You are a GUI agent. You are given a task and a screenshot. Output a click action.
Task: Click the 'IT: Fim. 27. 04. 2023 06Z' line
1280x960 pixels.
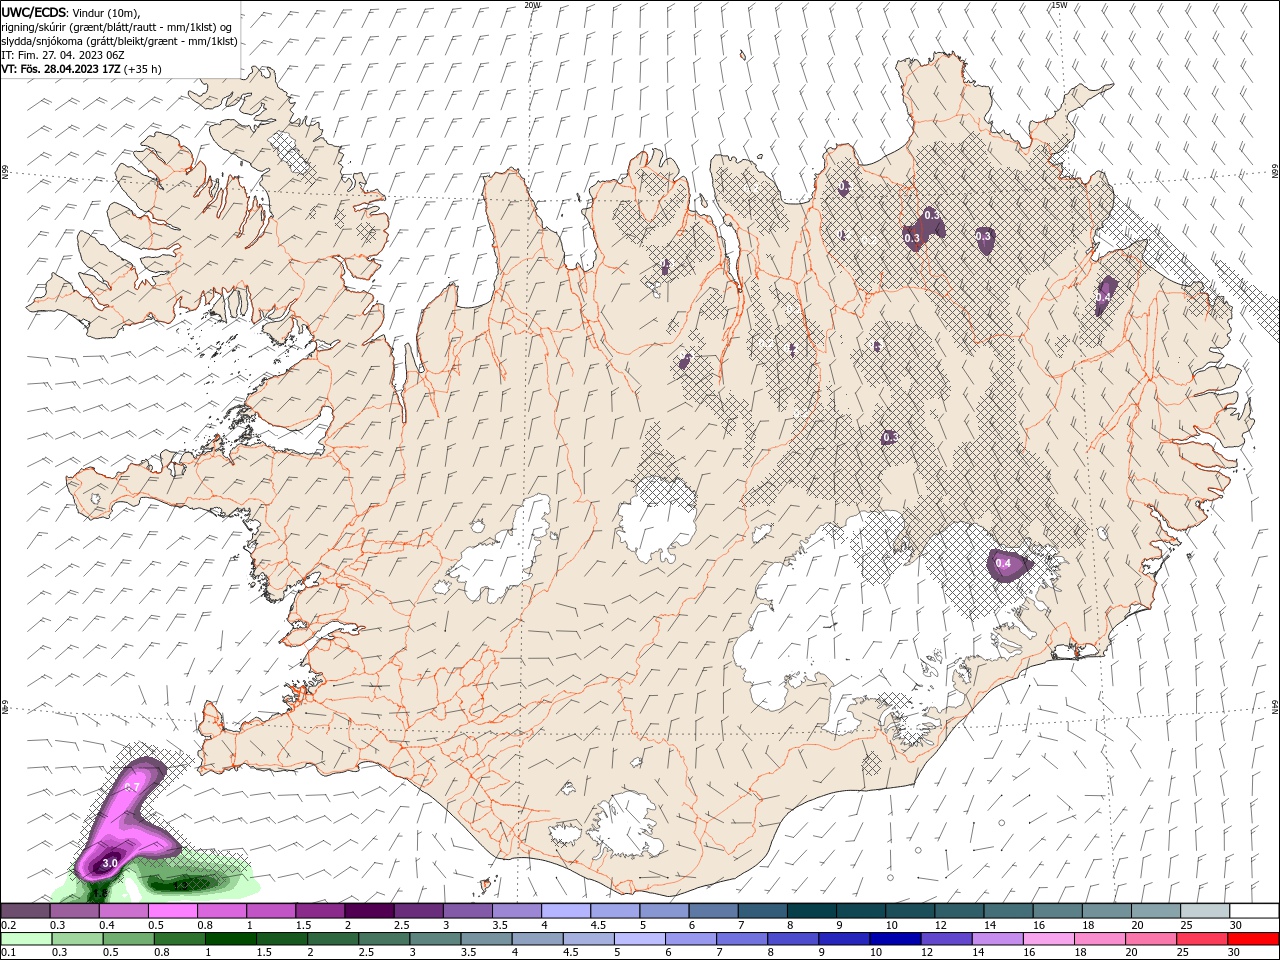63,55
